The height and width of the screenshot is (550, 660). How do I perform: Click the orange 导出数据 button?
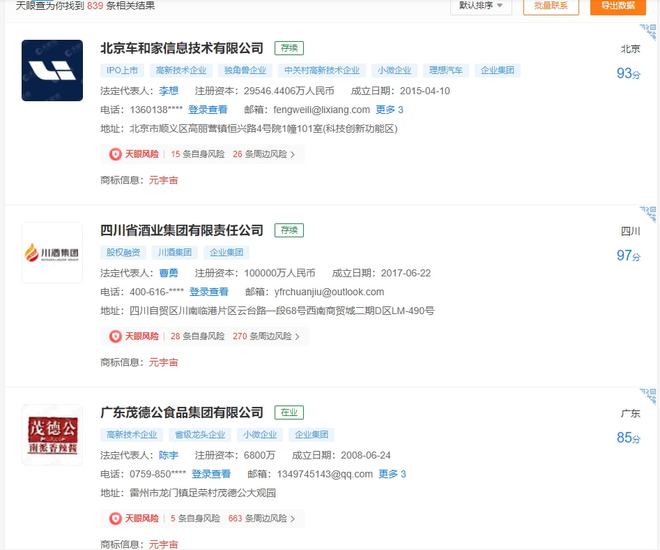pos(618,6)
